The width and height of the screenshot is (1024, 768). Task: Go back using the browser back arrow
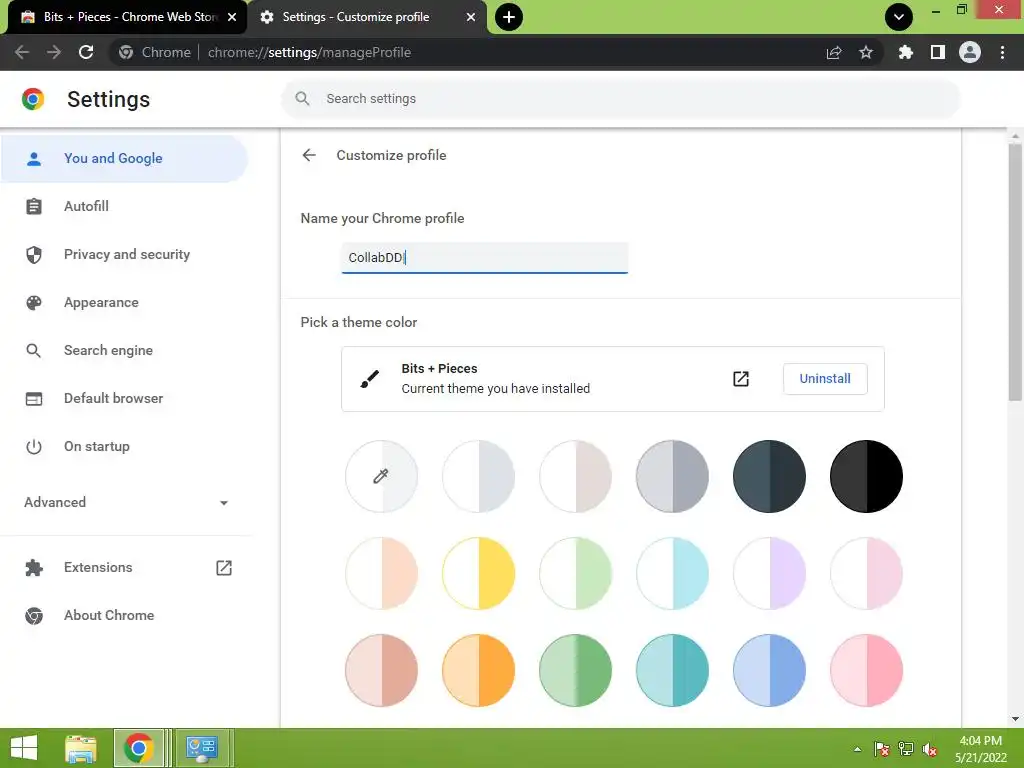22,52
